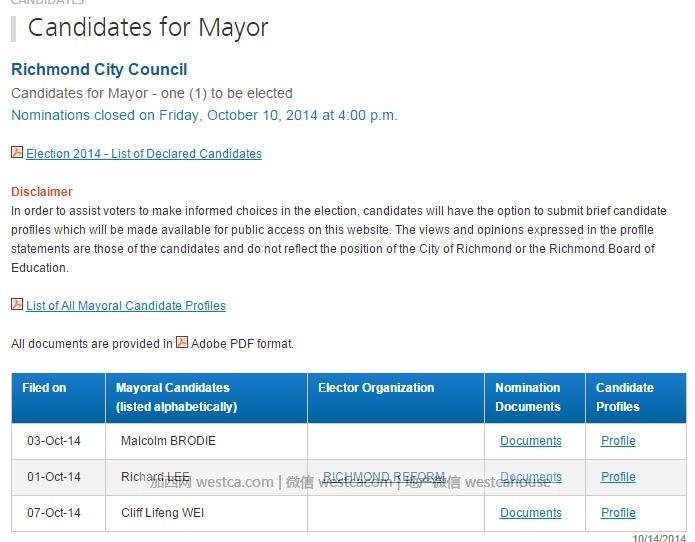Viewport: 695px width, 542px height.
Task: Click the Elector Organization column header
Action: 396,398
